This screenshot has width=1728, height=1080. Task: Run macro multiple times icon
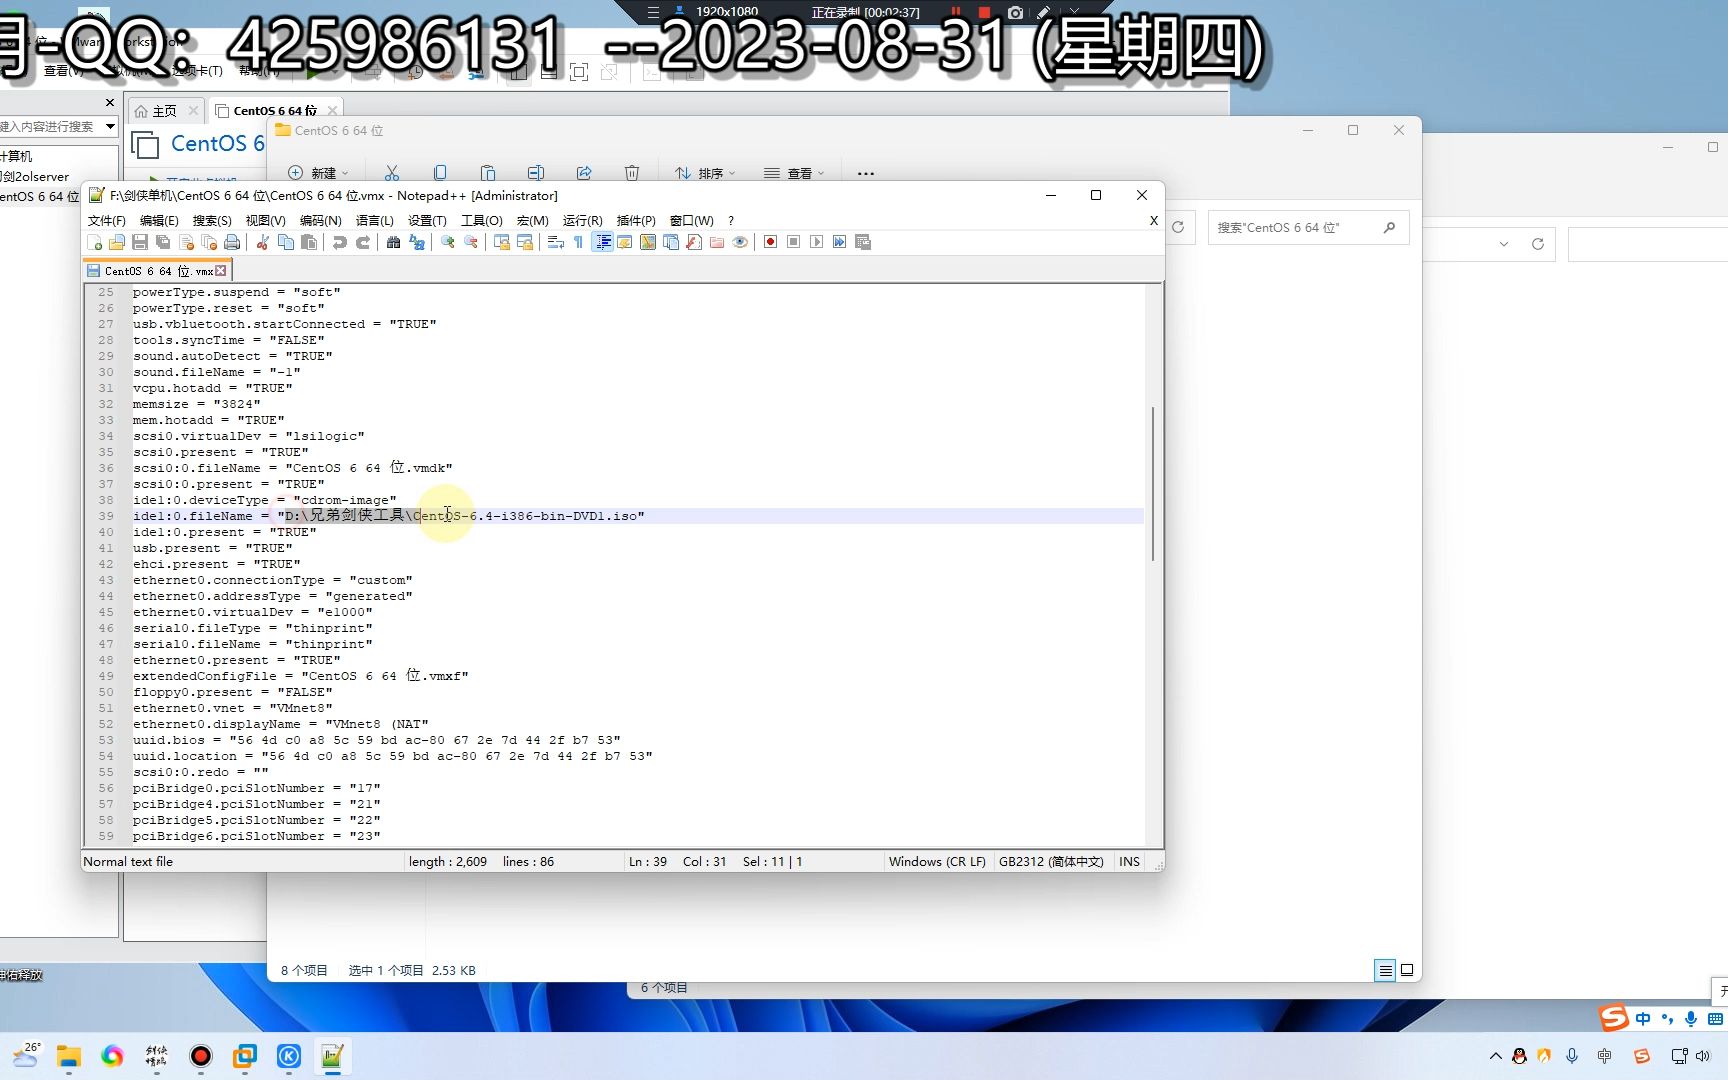click(839, 242)
